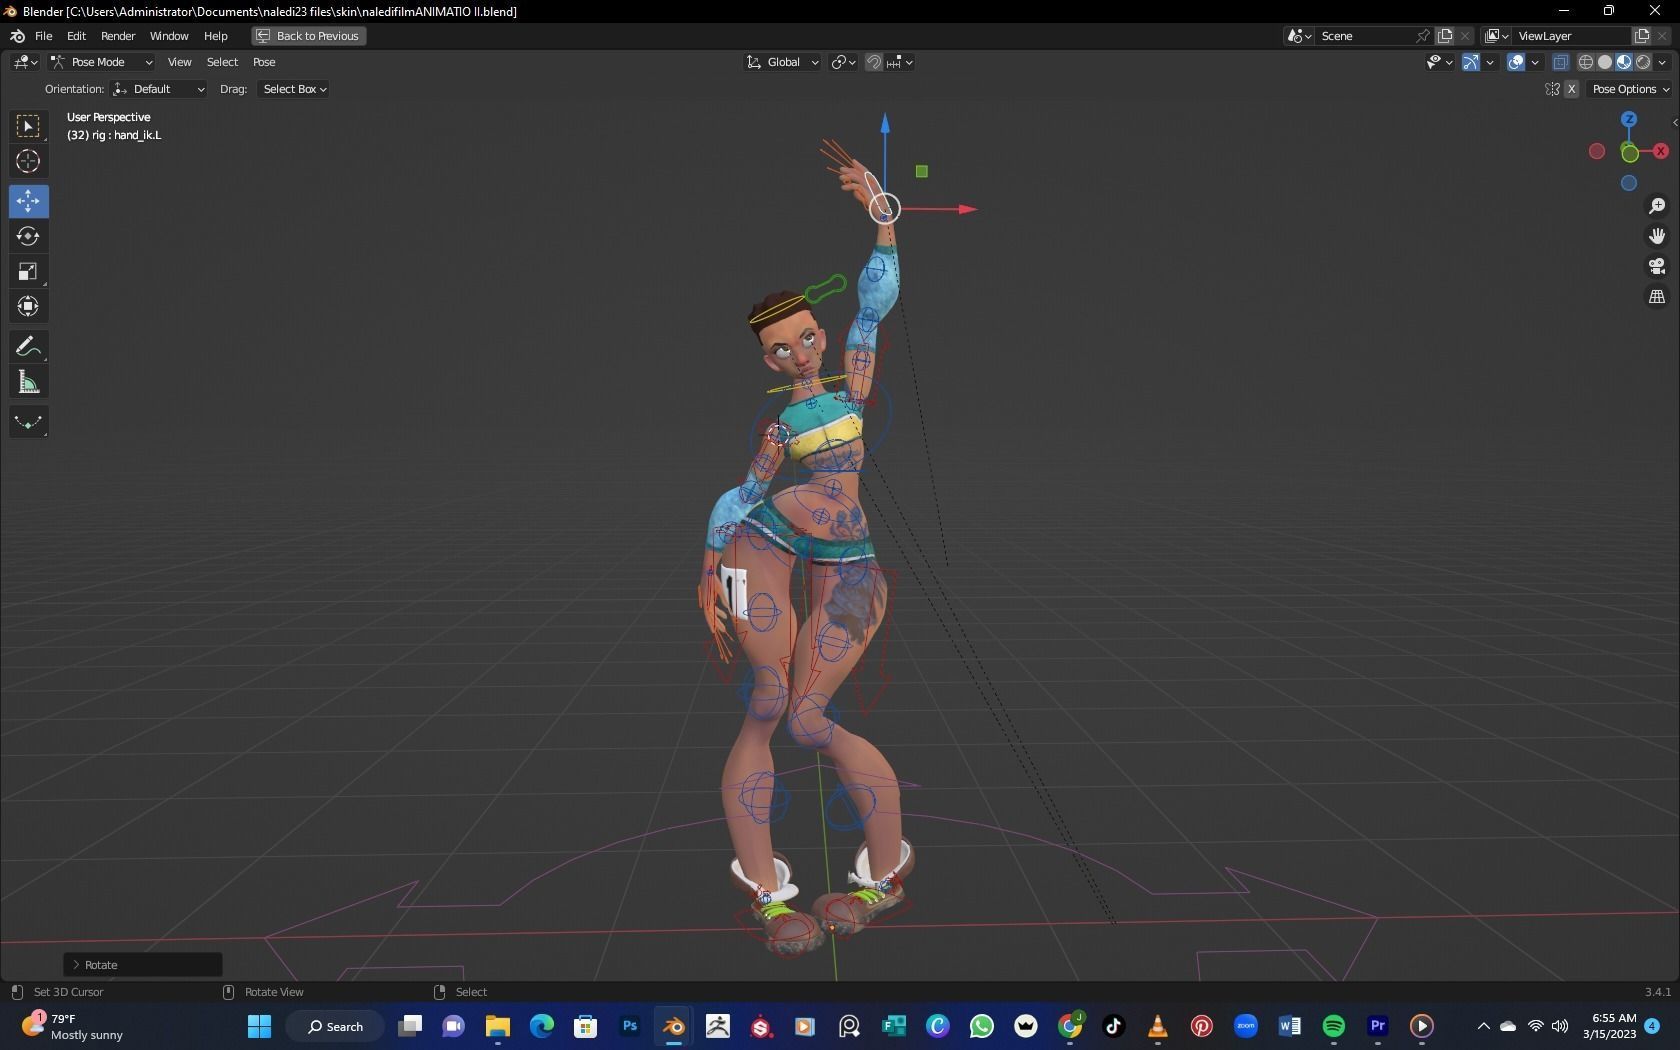
Task: Select the Measure tool
Action: (x=28, y=382)
